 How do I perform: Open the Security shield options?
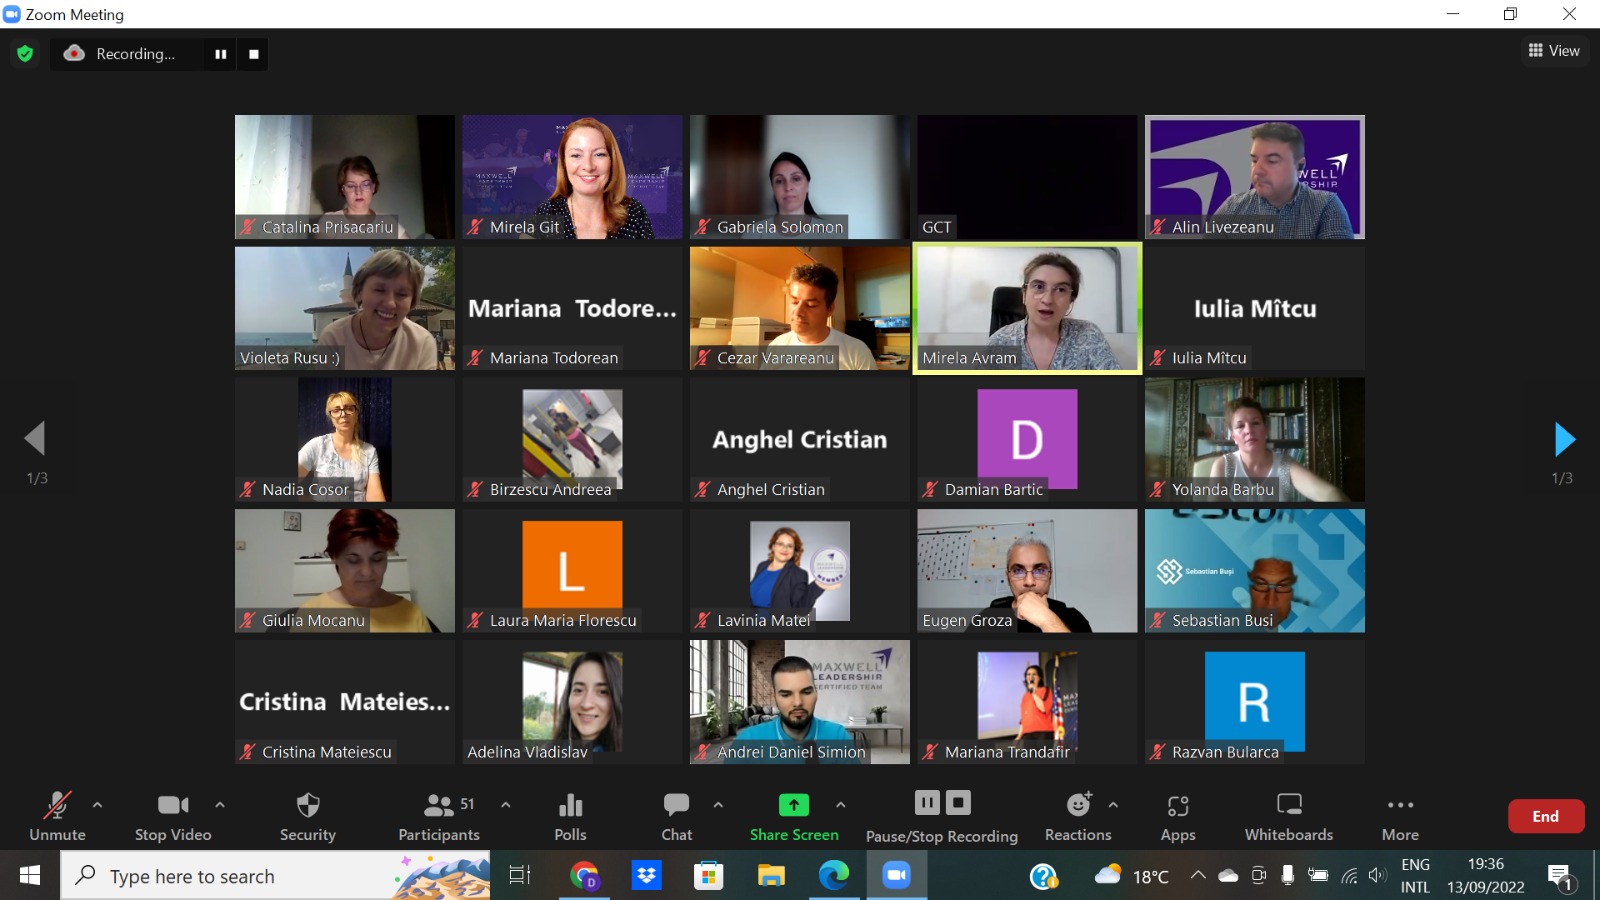coord(308,816)
